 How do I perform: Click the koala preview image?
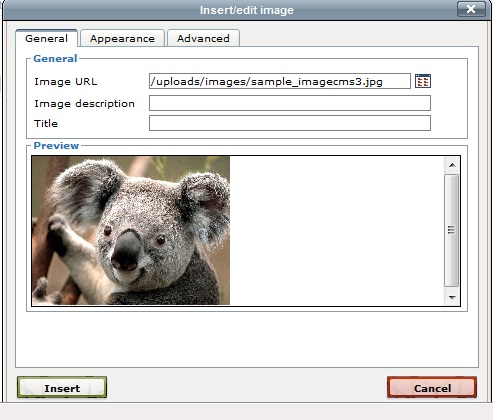click(131, 230)
